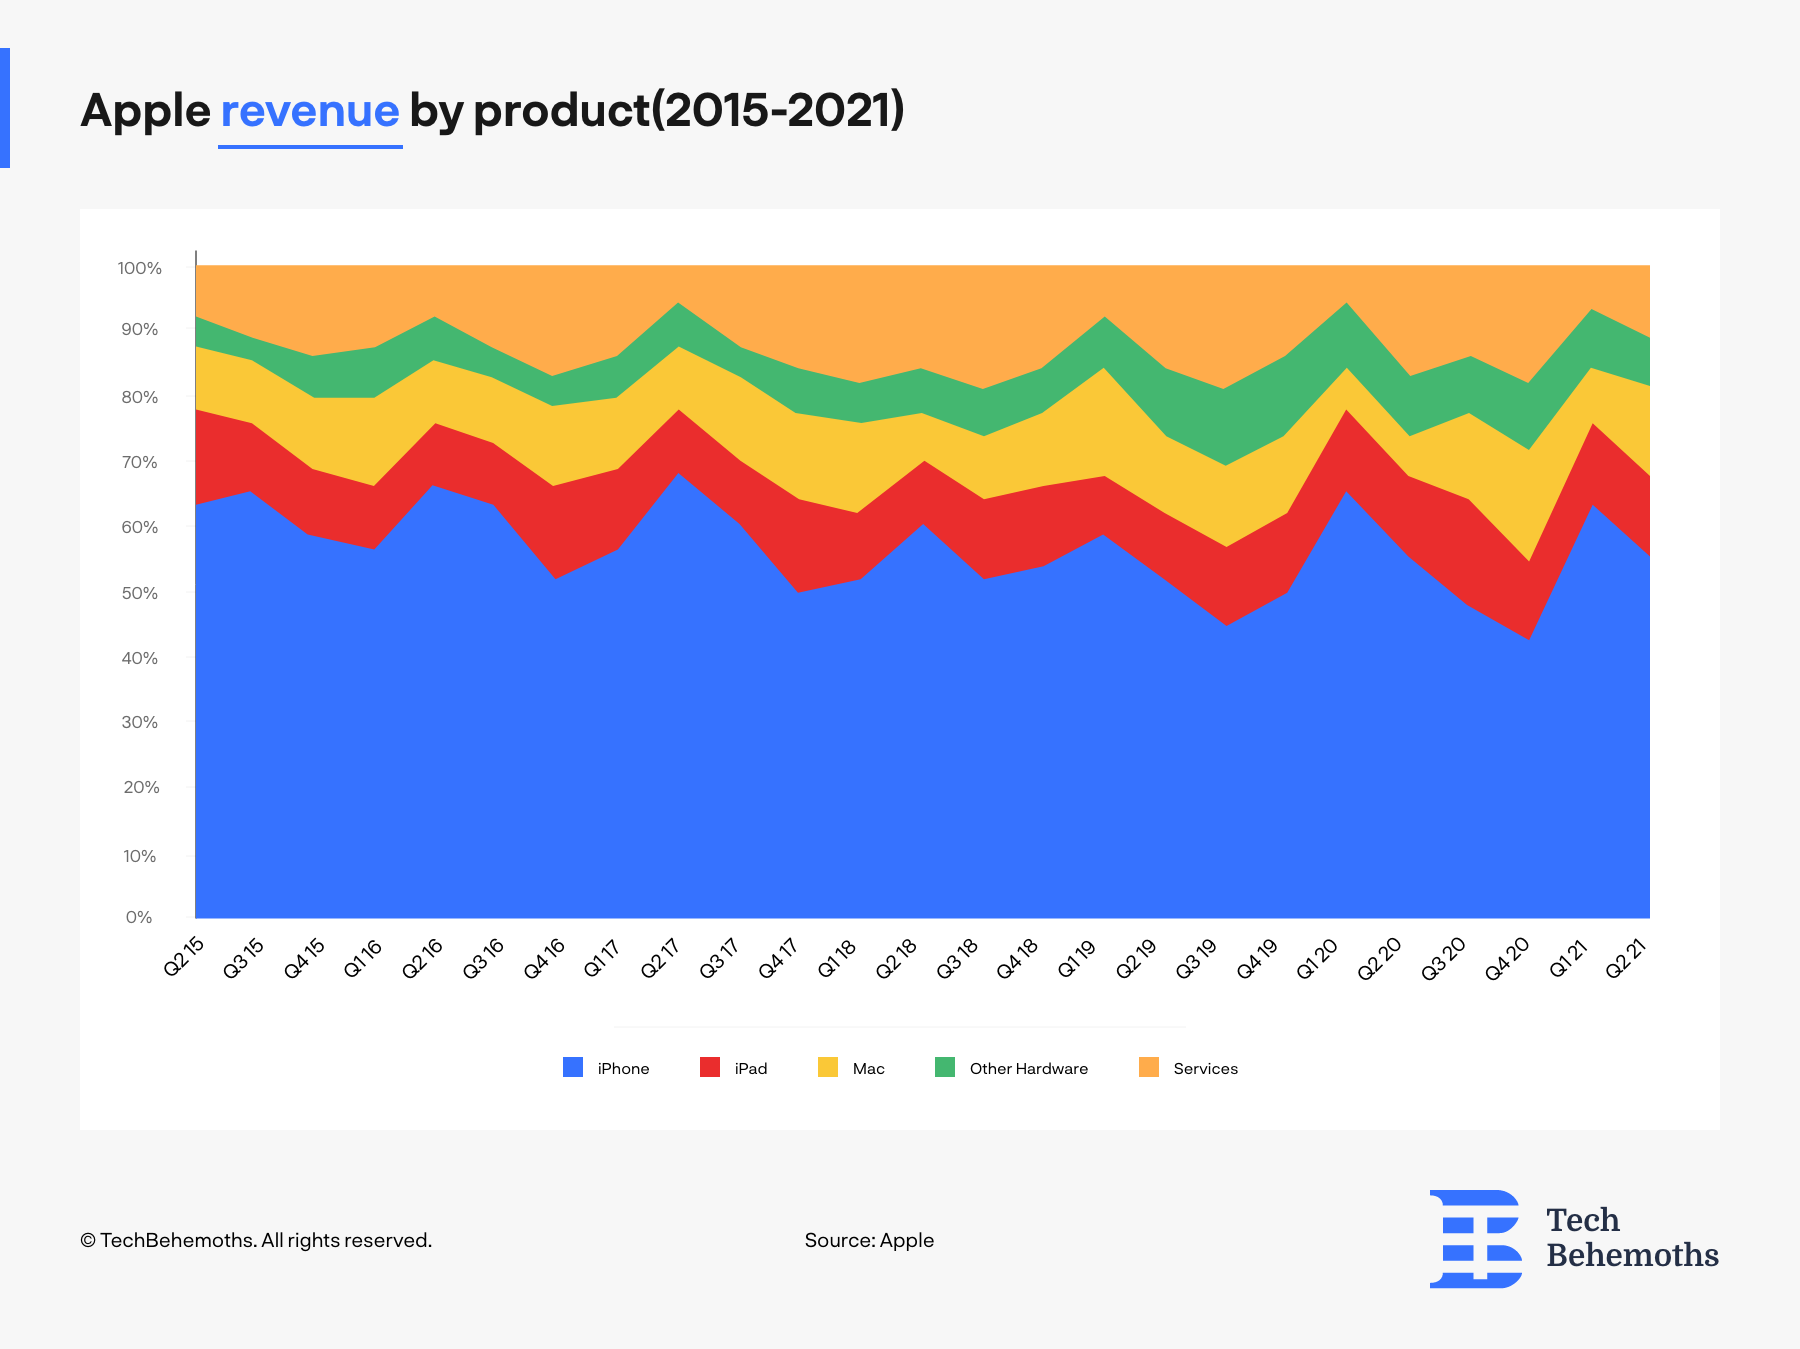
Task: Click the 30% y-axis label
Action: pos(140,722)
